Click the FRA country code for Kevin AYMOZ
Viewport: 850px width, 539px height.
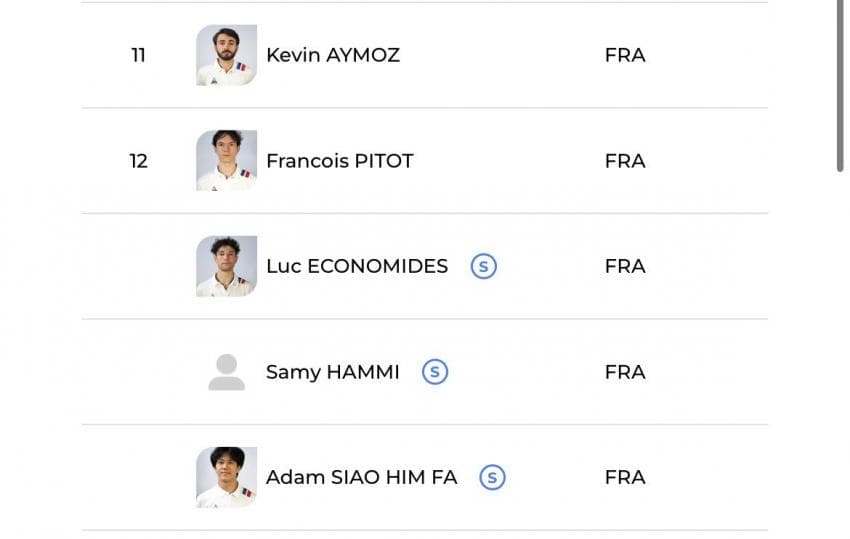[x=625, y=55]
